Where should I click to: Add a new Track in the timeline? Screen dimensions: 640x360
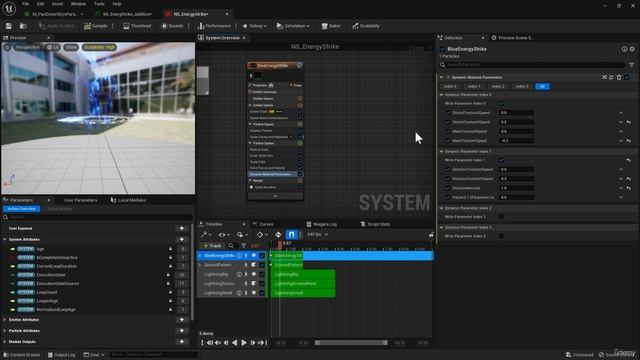pyautogui.click(x=212, y=246)
